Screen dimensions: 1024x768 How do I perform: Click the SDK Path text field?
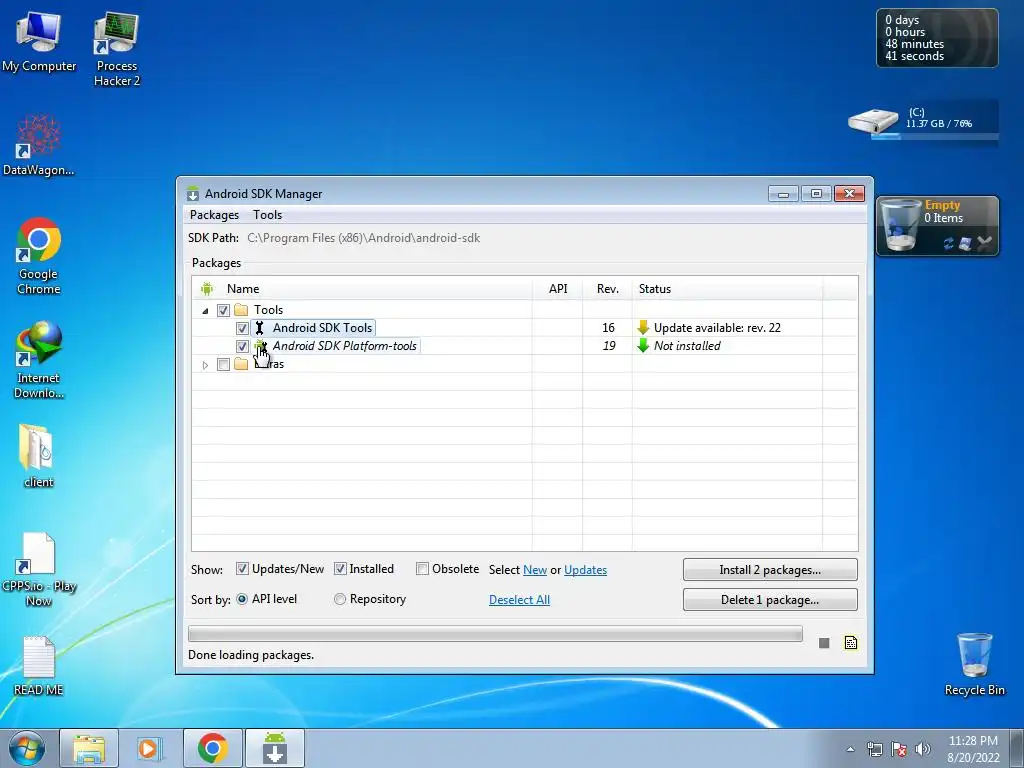364,238
